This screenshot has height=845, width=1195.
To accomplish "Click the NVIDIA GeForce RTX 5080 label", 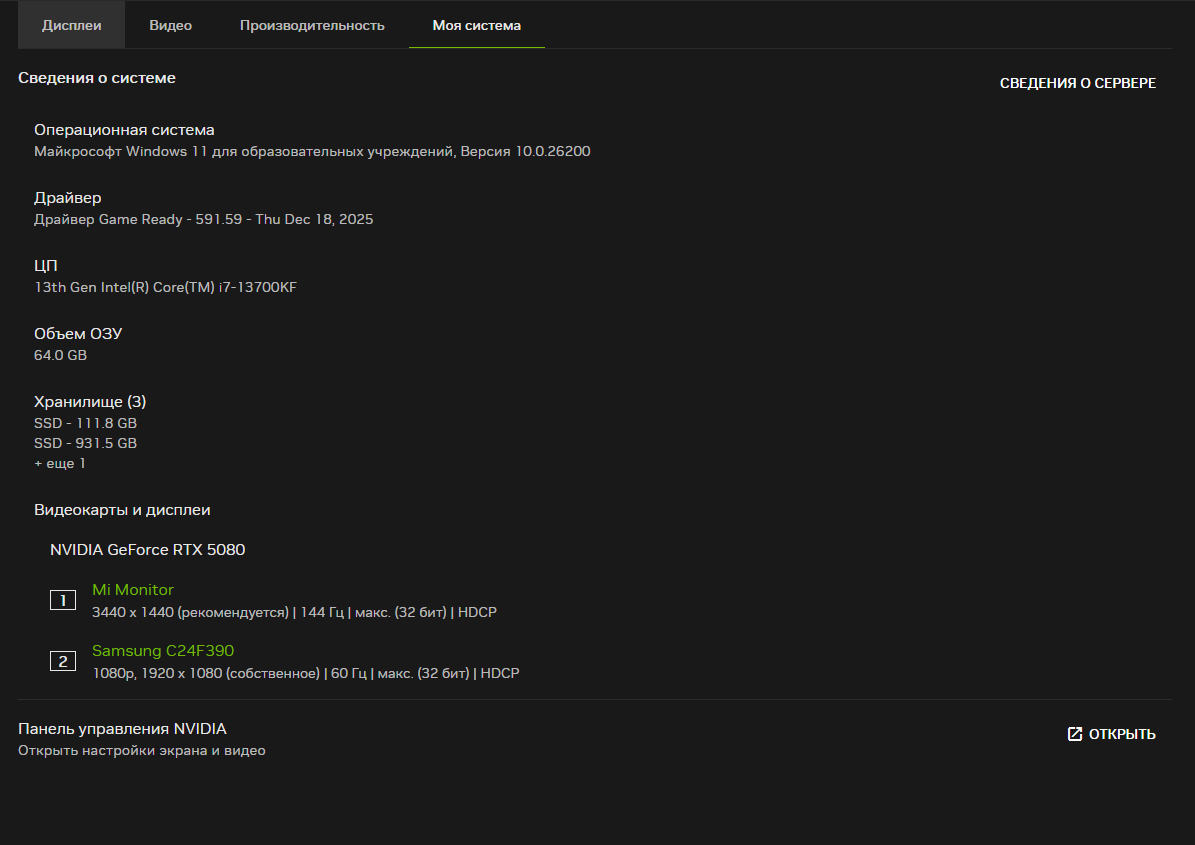I will click(148, 549).
